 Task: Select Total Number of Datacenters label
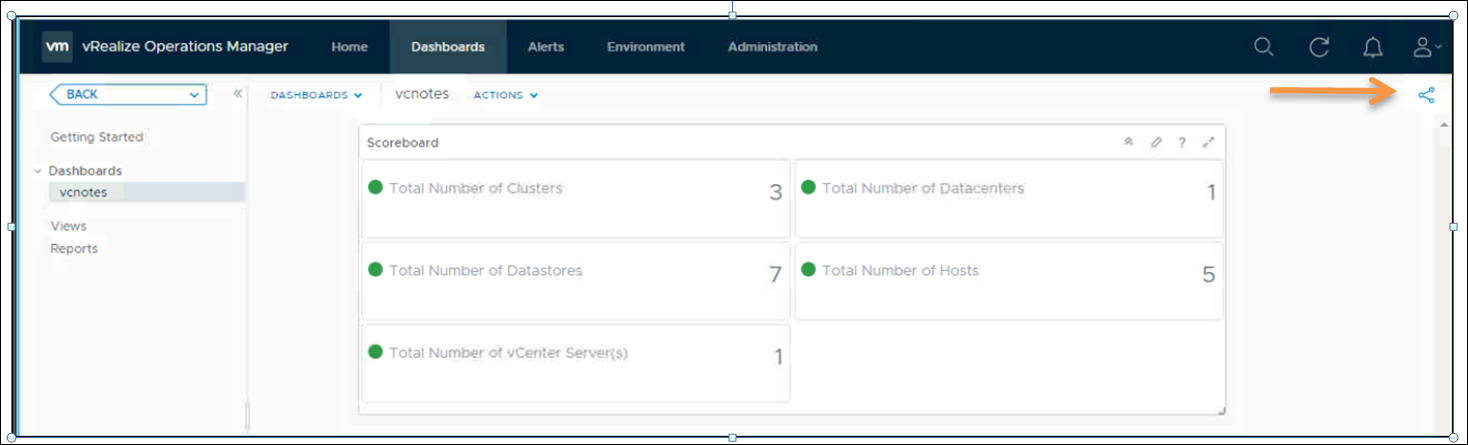(923, 188)
